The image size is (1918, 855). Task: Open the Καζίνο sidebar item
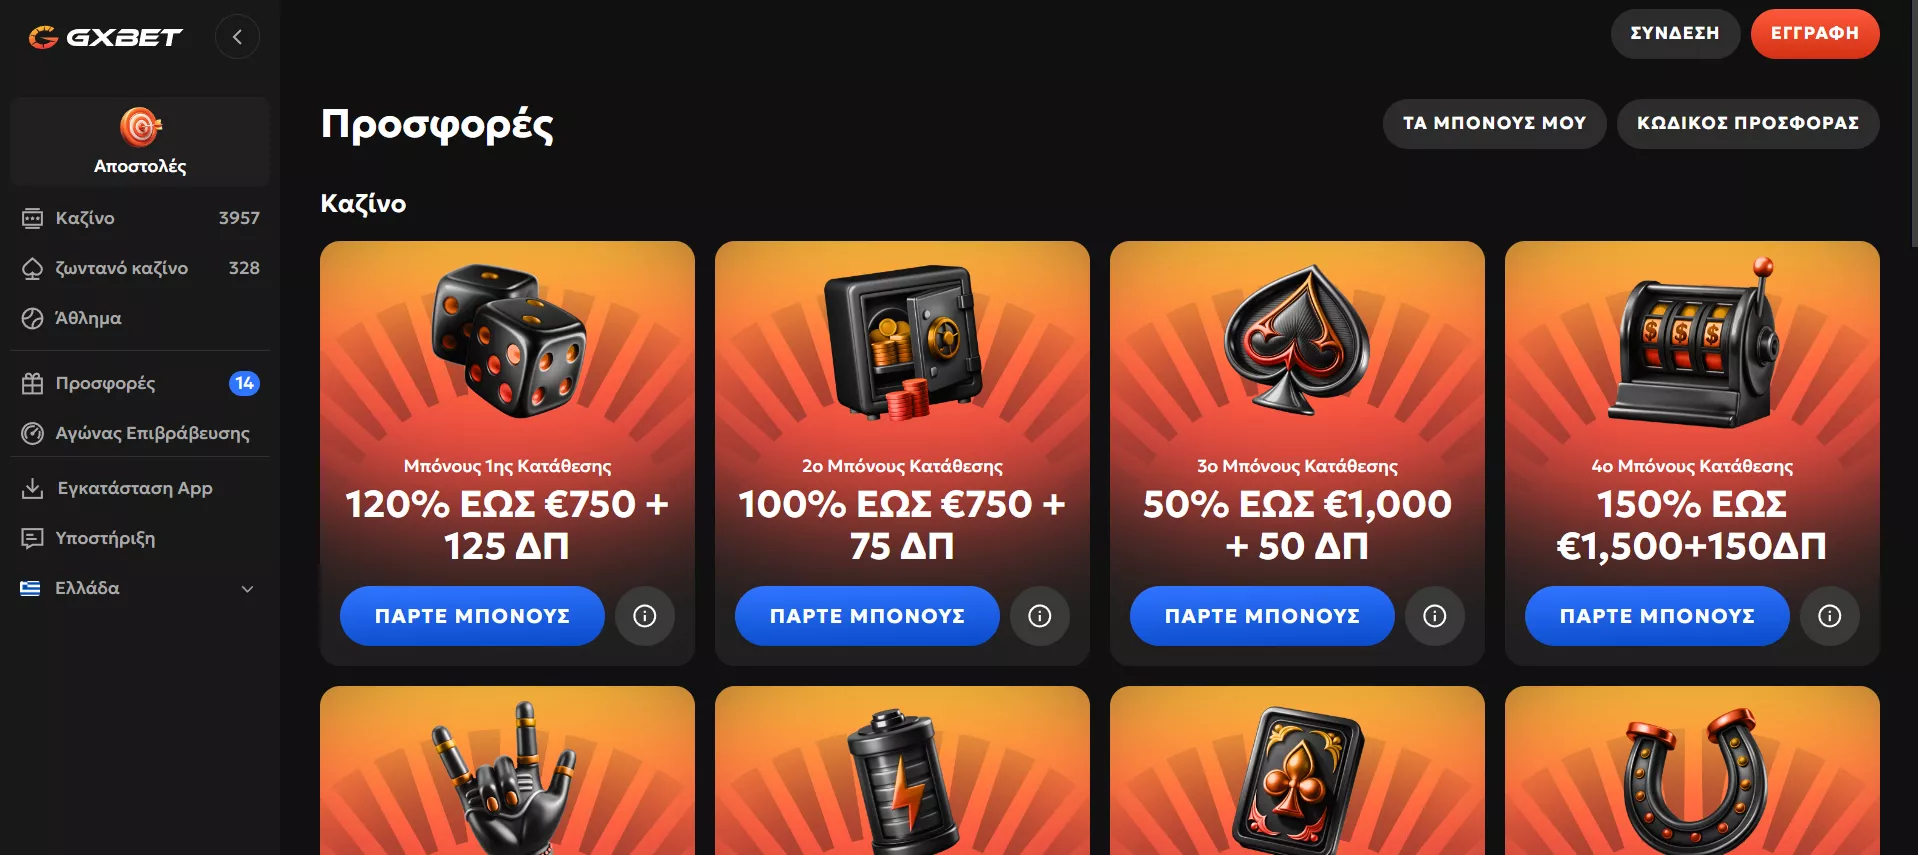(x=140, y=218)
